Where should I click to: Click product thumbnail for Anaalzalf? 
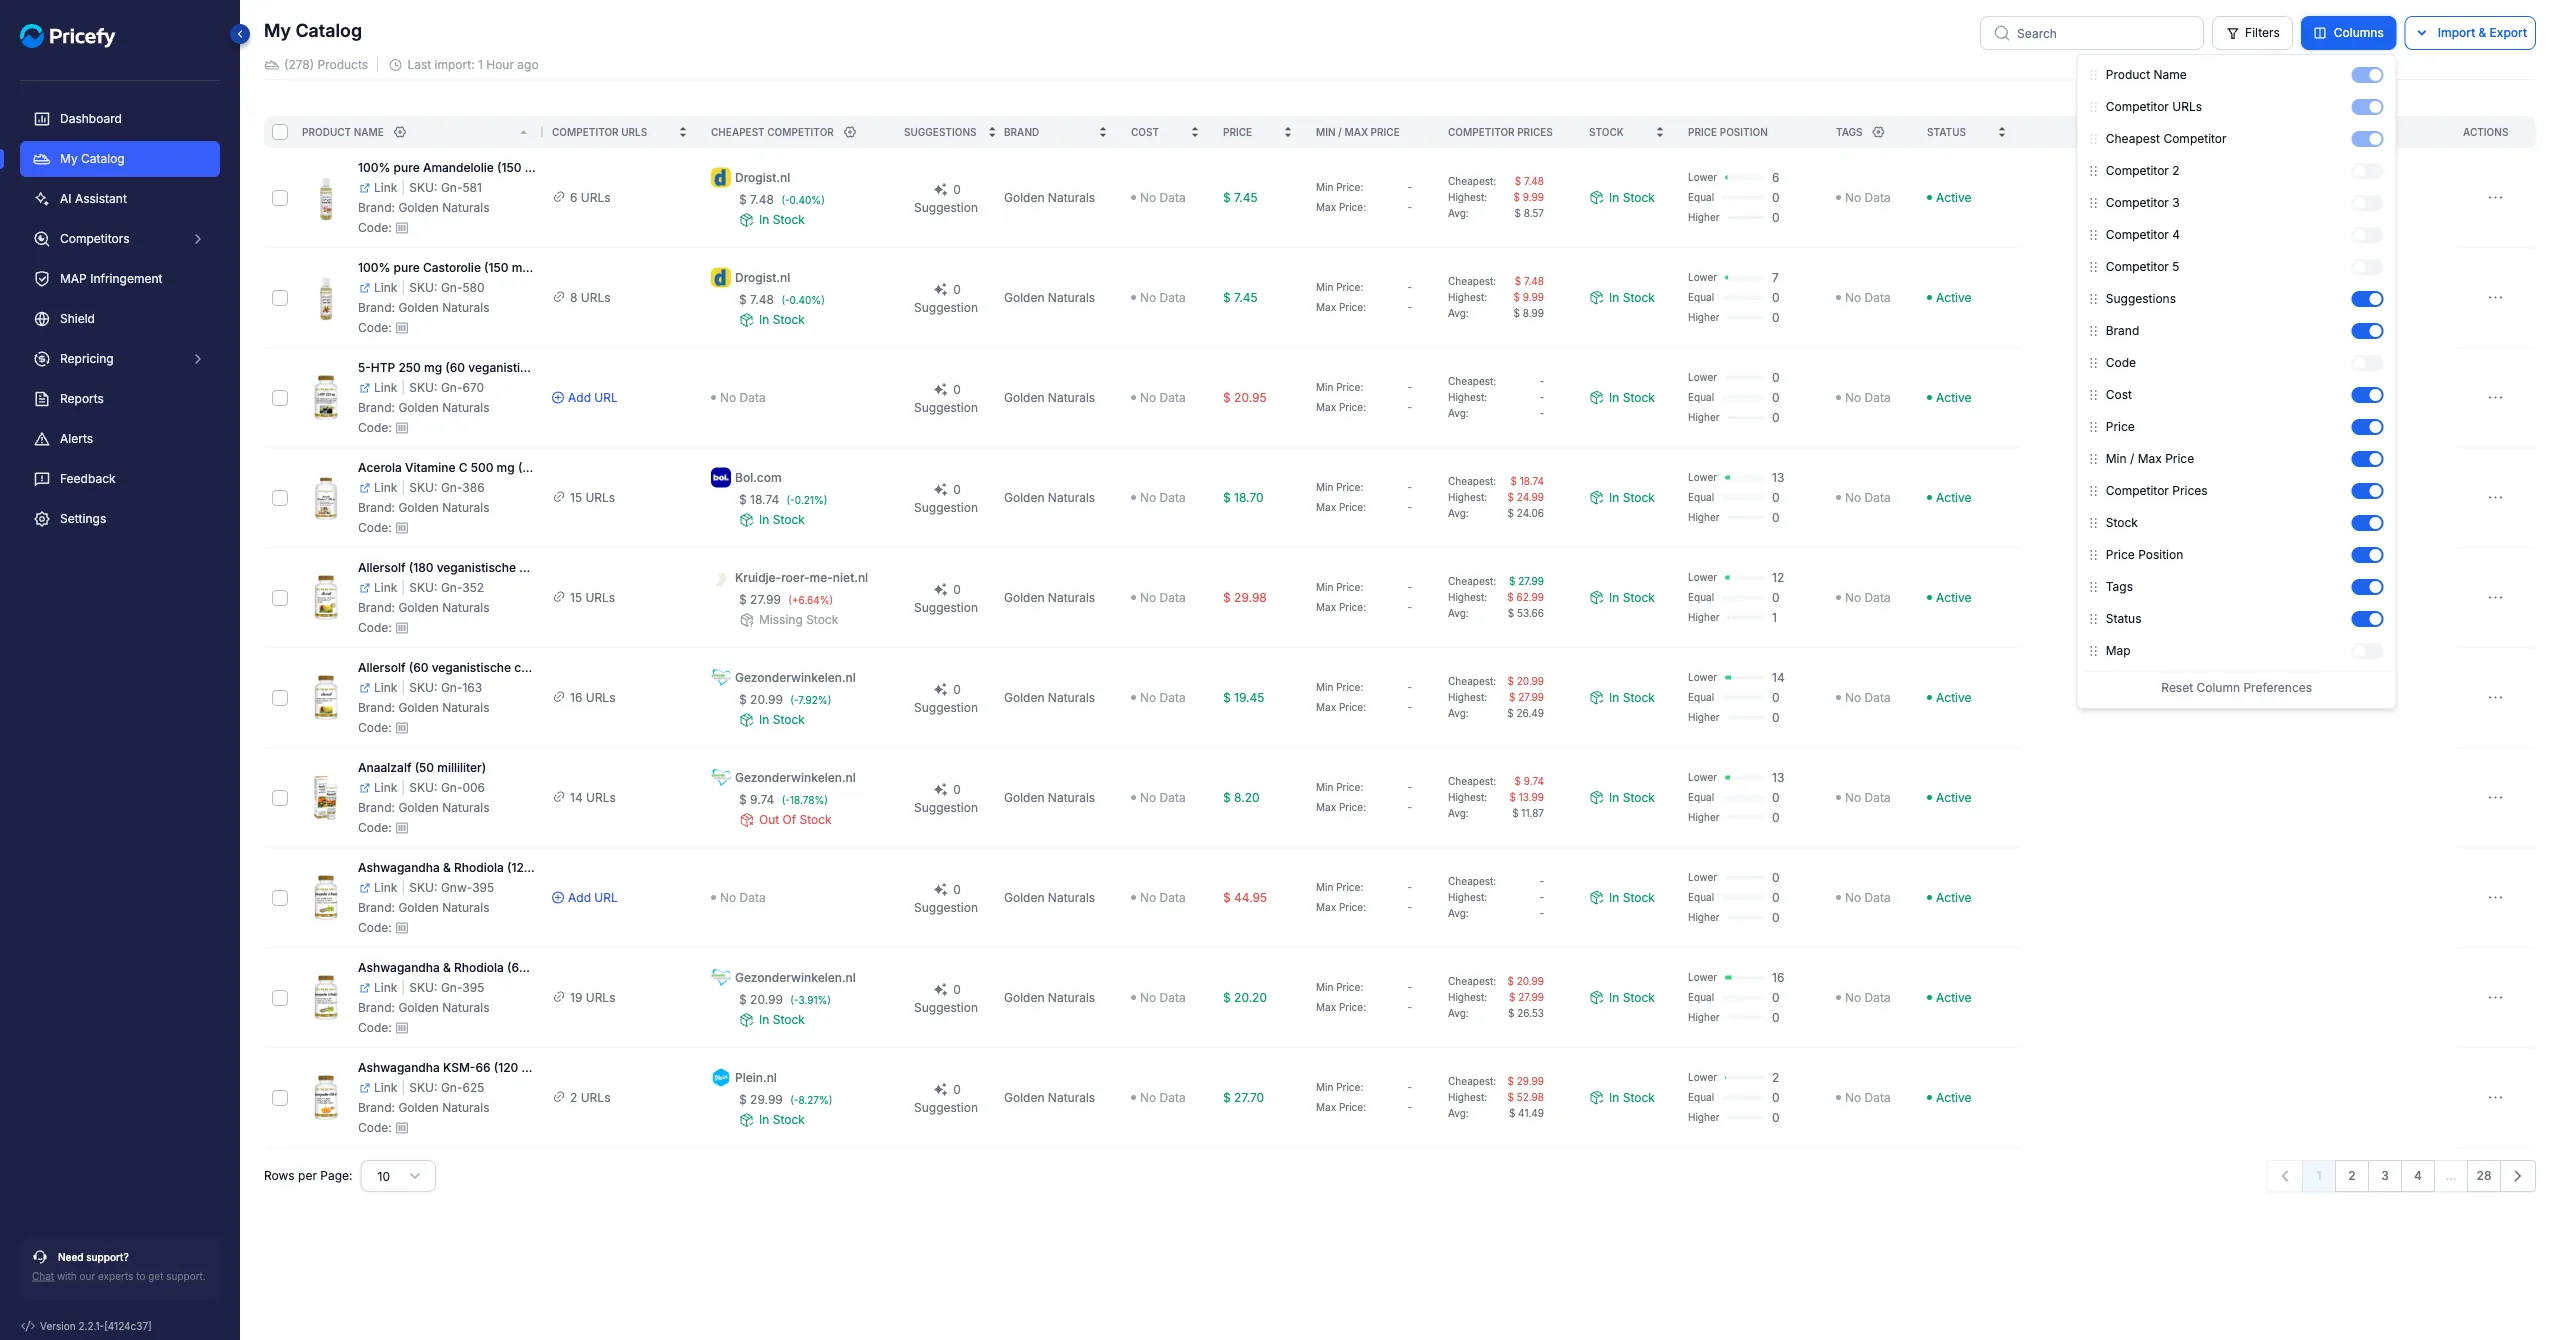pos(326,798)
